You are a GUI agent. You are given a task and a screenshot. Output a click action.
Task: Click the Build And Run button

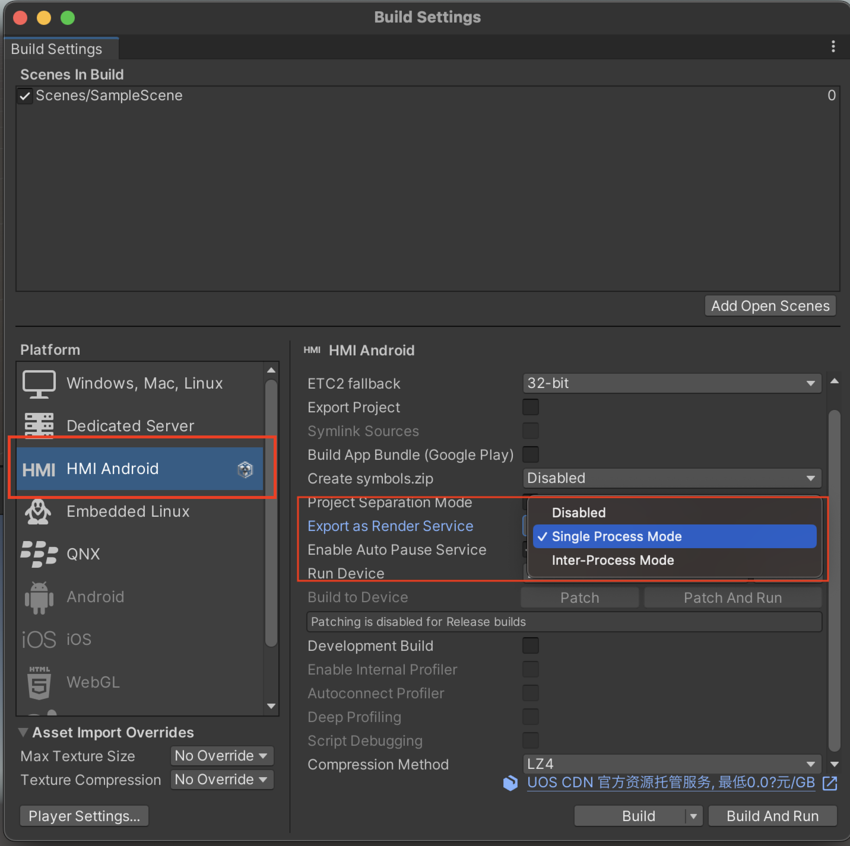click(772, 815)
